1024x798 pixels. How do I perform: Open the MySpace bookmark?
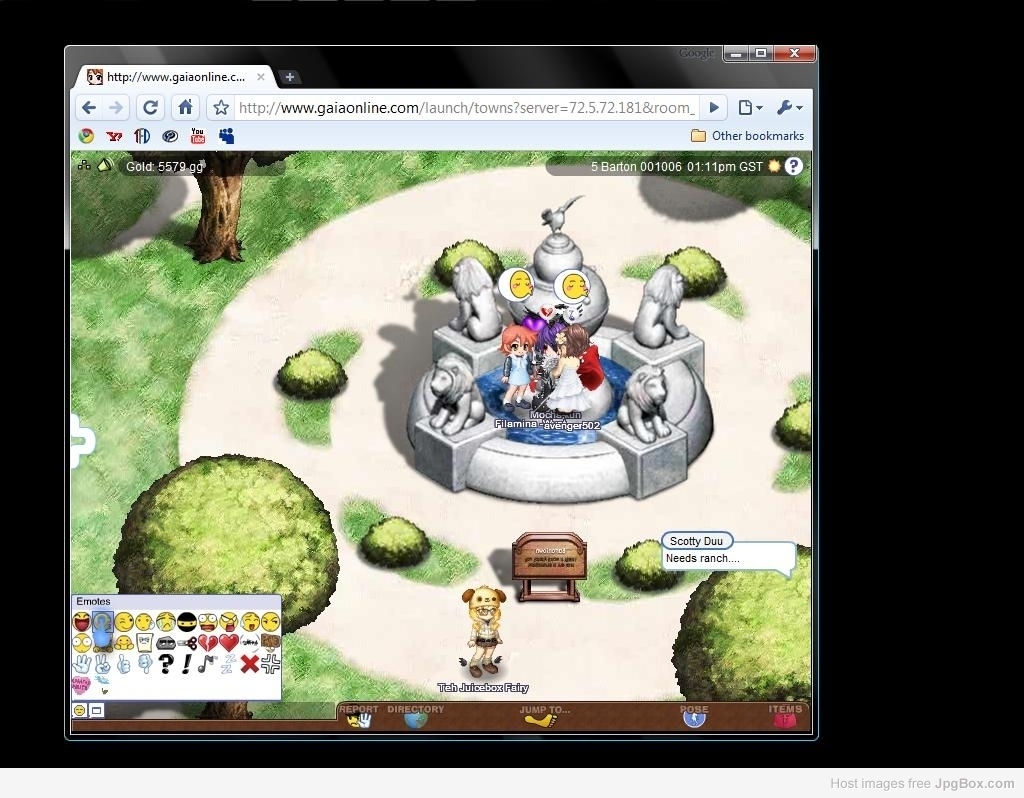[227, 136]
